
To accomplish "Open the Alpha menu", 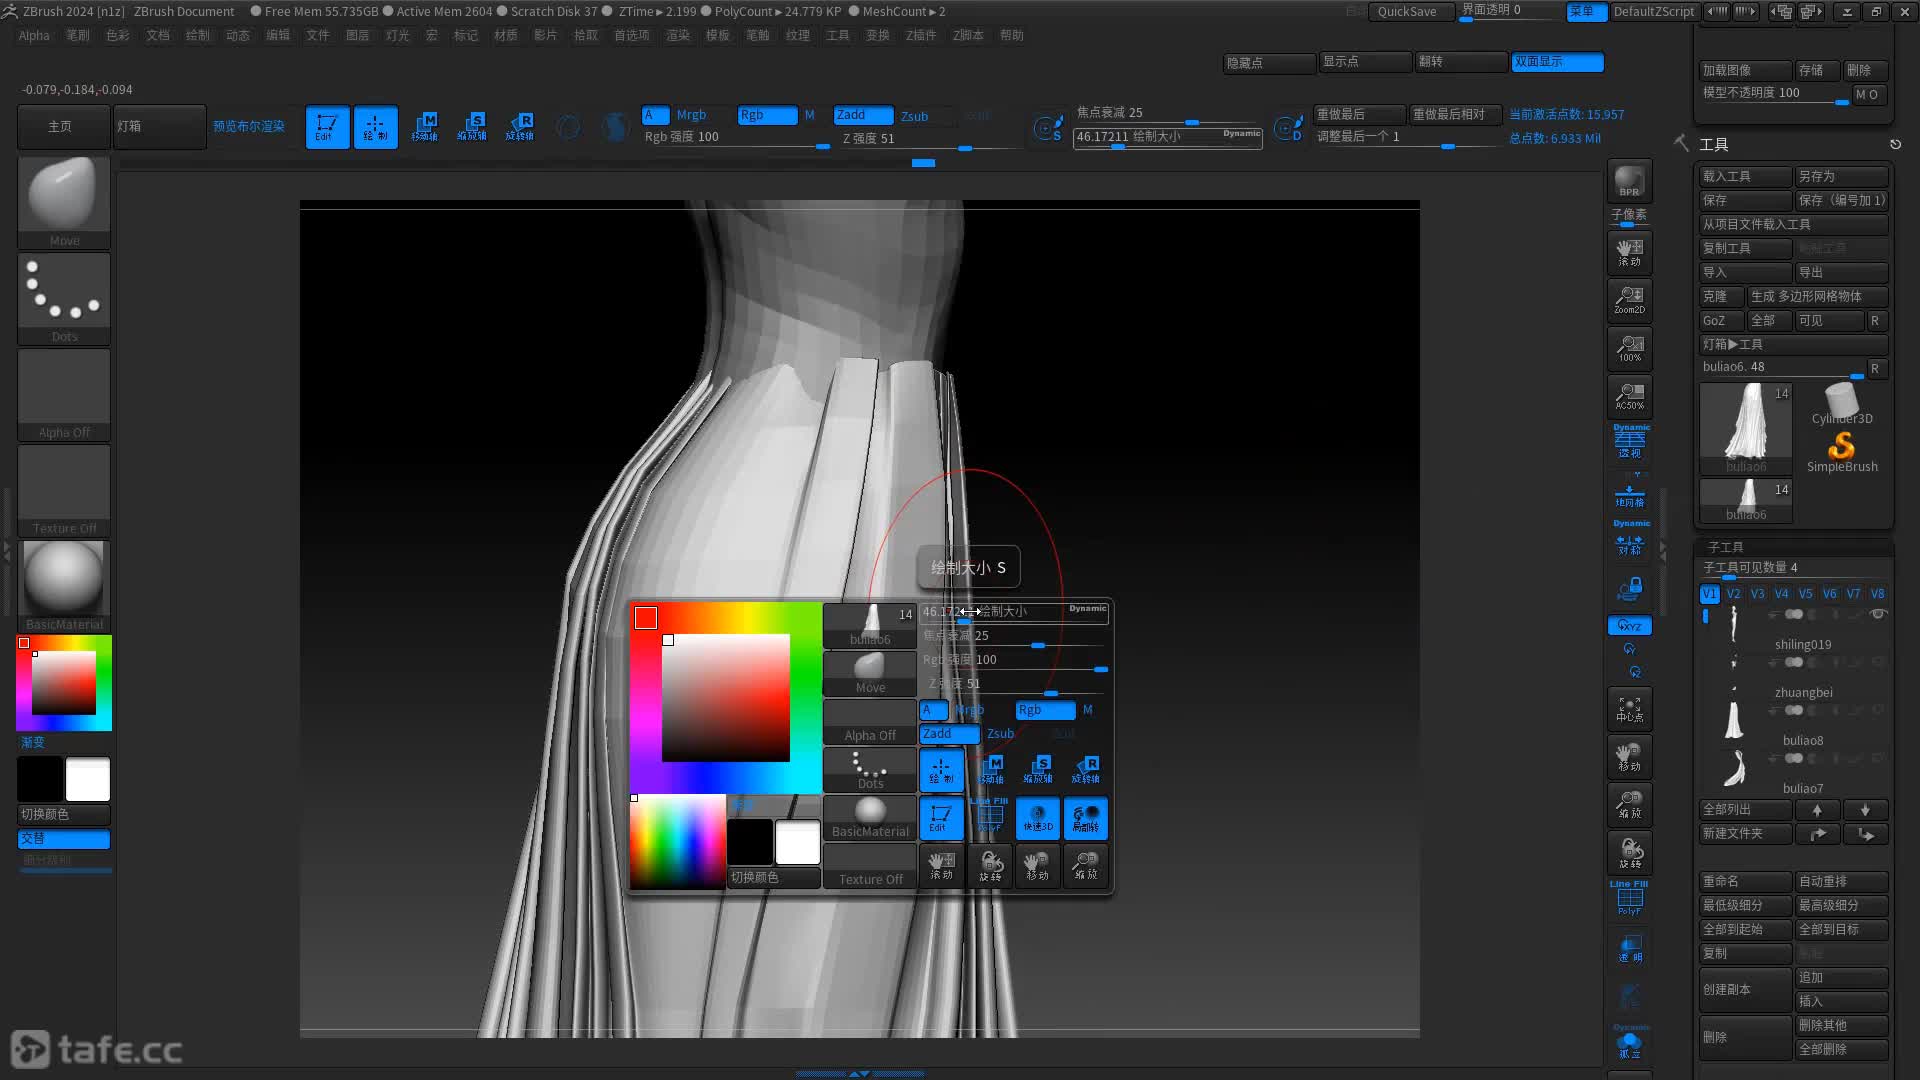I will coord(34,35).
